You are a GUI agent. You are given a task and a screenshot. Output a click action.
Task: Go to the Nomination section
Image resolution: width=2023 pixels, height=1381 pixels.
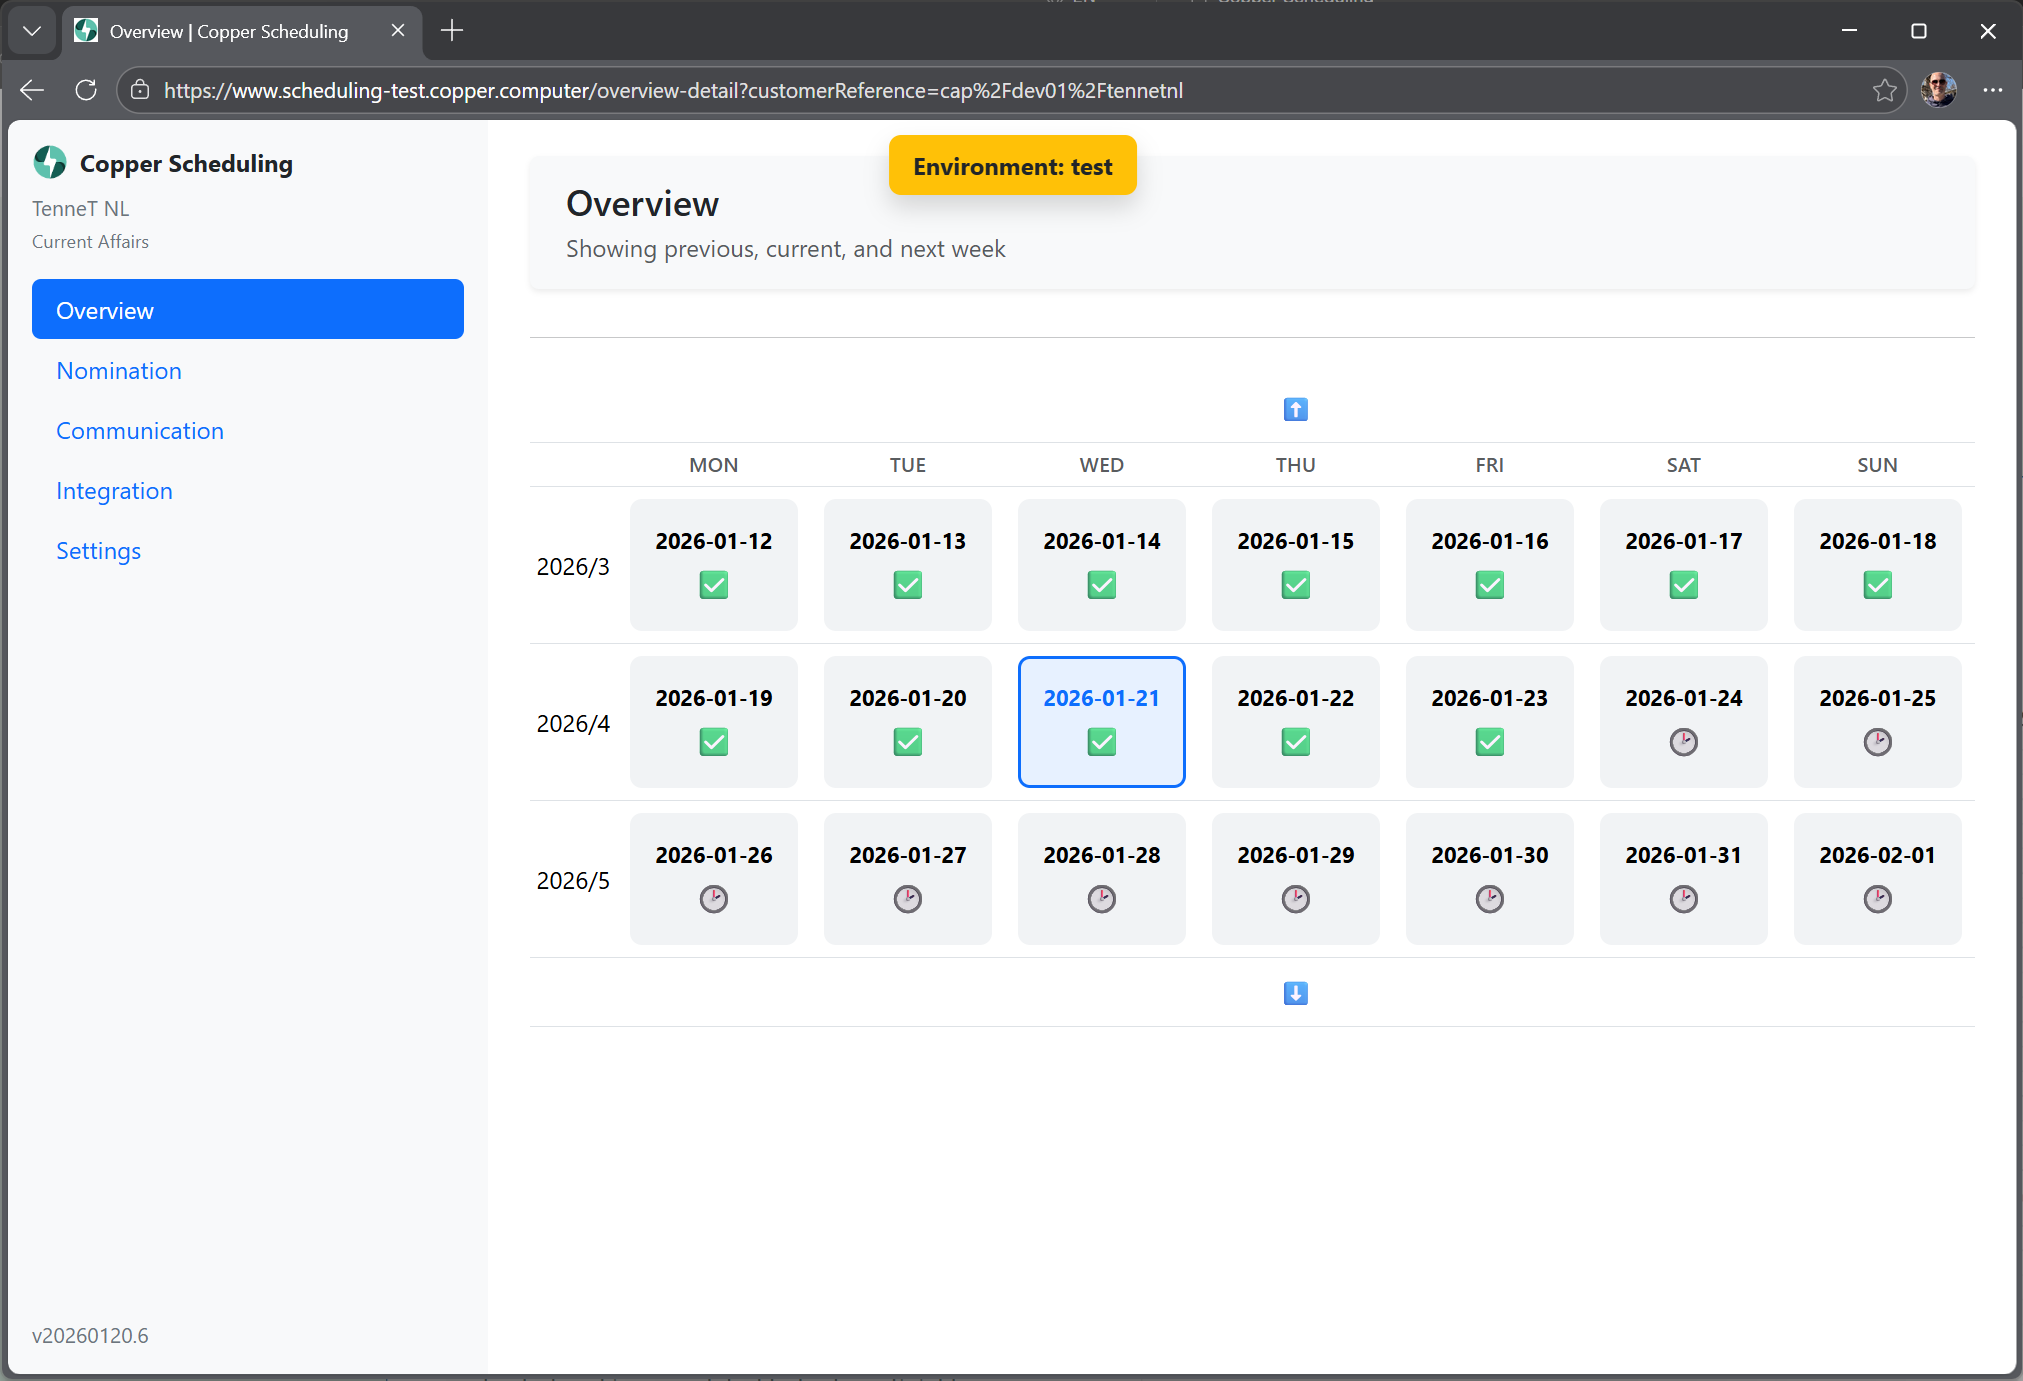coord(119,371)
